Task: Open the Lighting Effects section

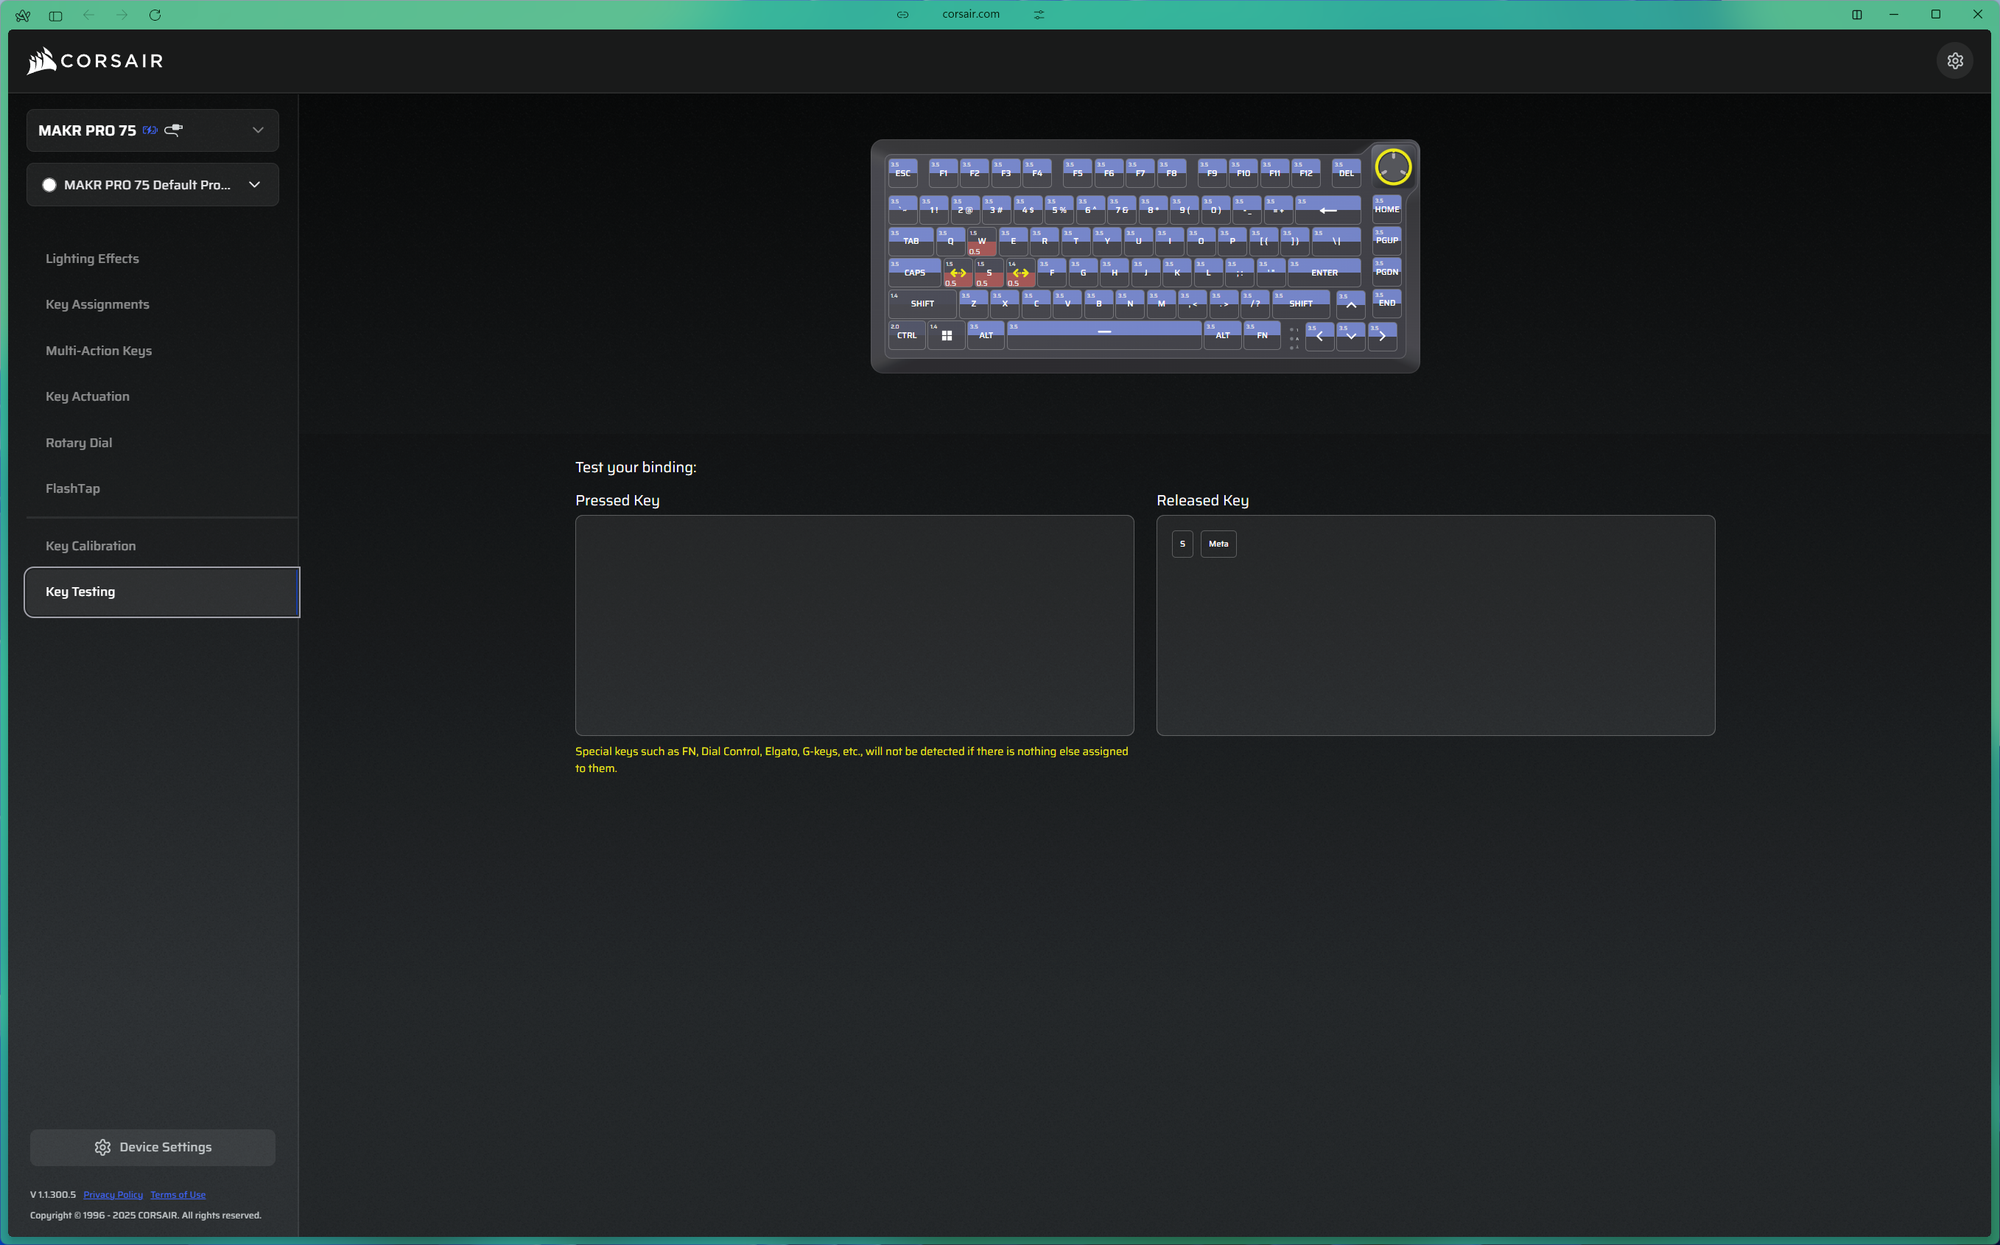Action: click(92, 259)
